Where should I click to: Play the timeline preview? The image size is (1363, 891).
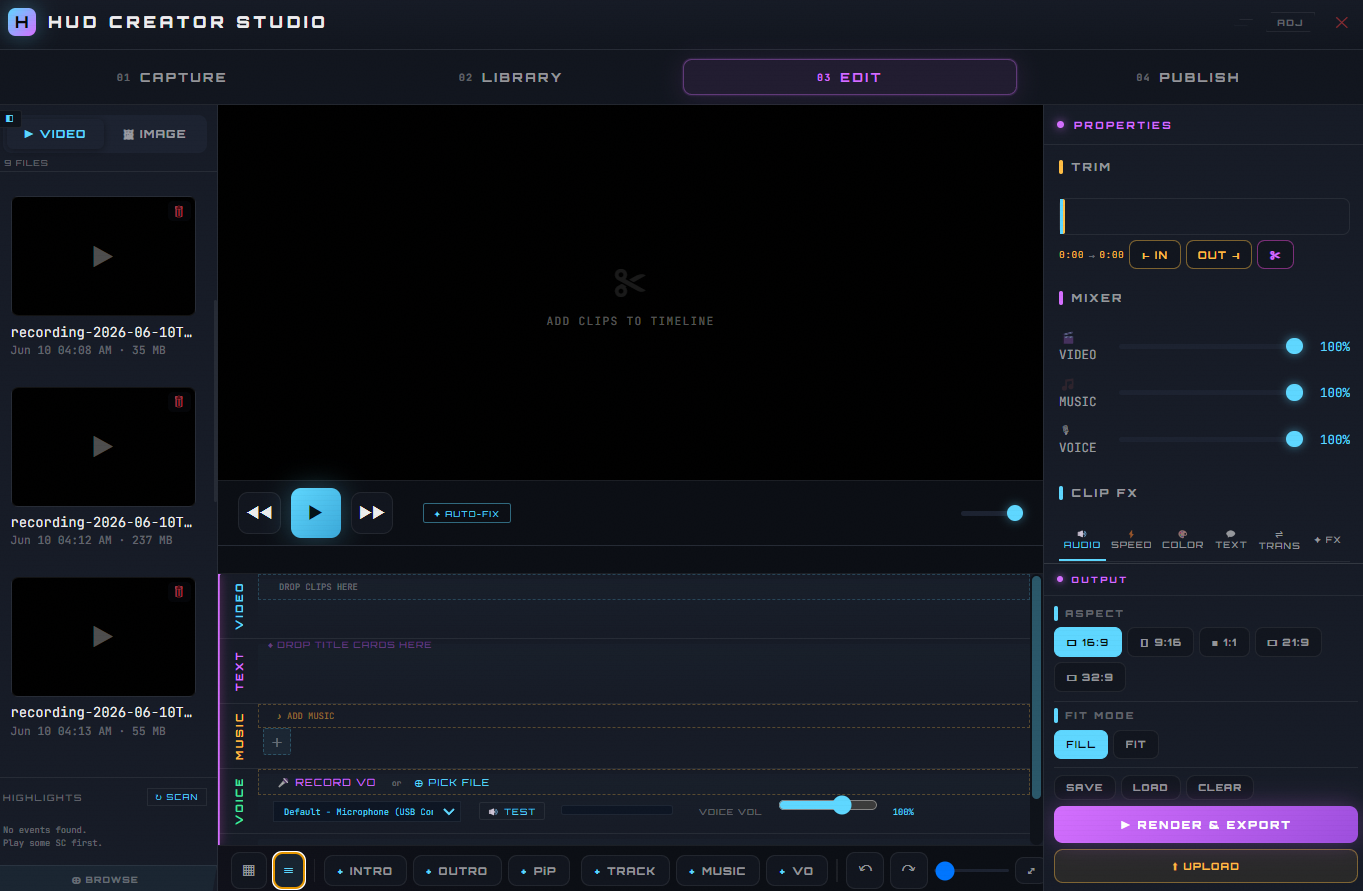(316, 513)
